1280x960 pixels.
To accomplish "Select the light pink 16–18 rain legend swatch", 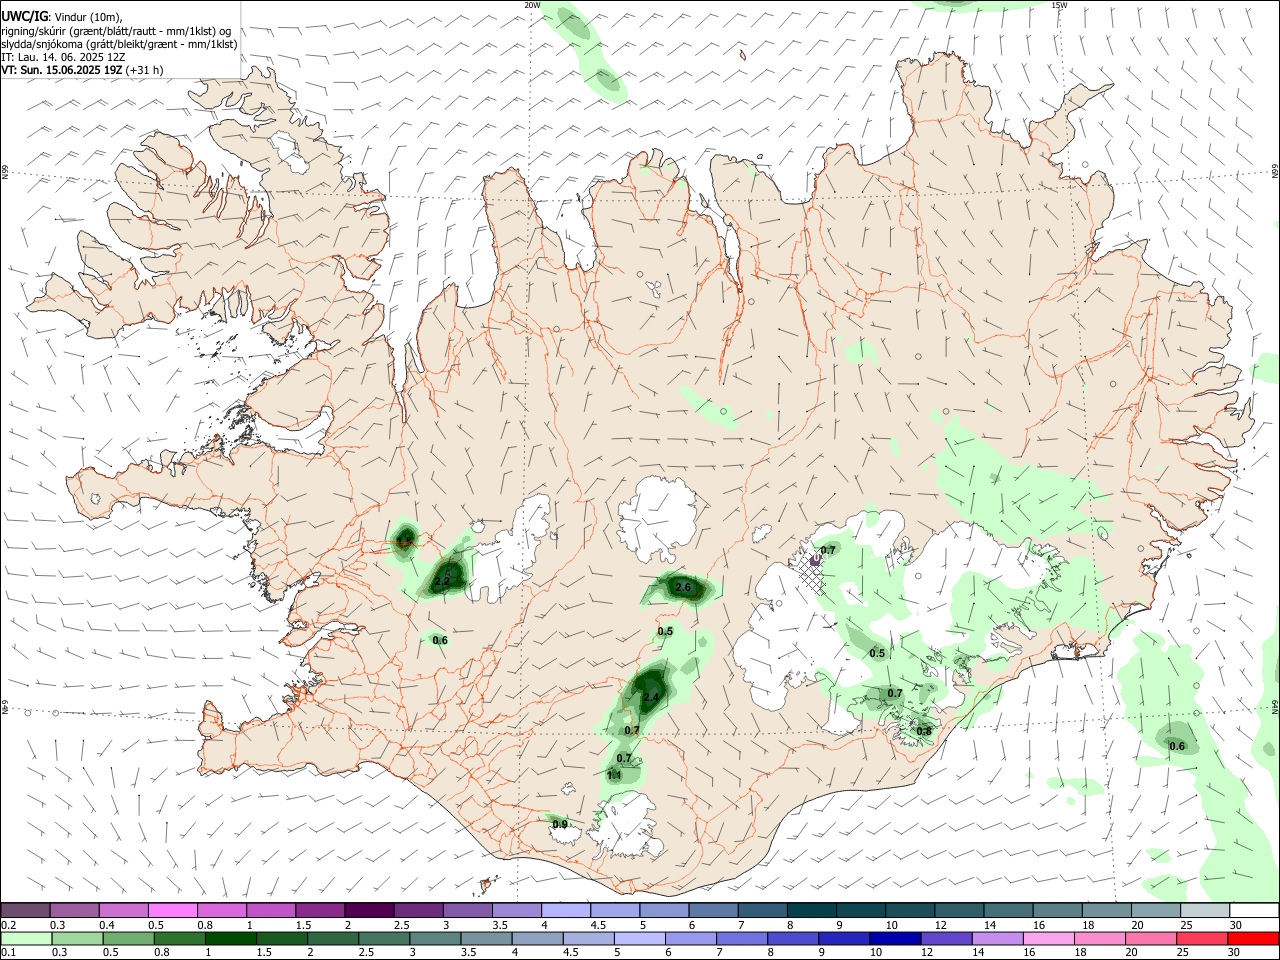I will pos(1048,938).
